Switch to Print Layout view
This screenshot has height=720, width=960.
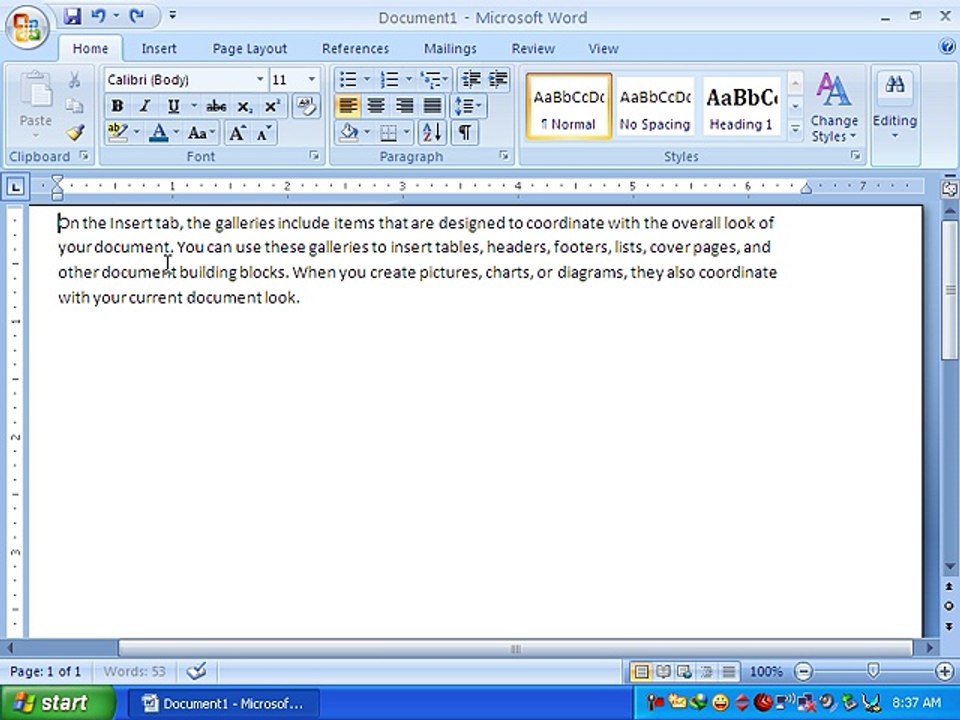click(x=641, y=672)
